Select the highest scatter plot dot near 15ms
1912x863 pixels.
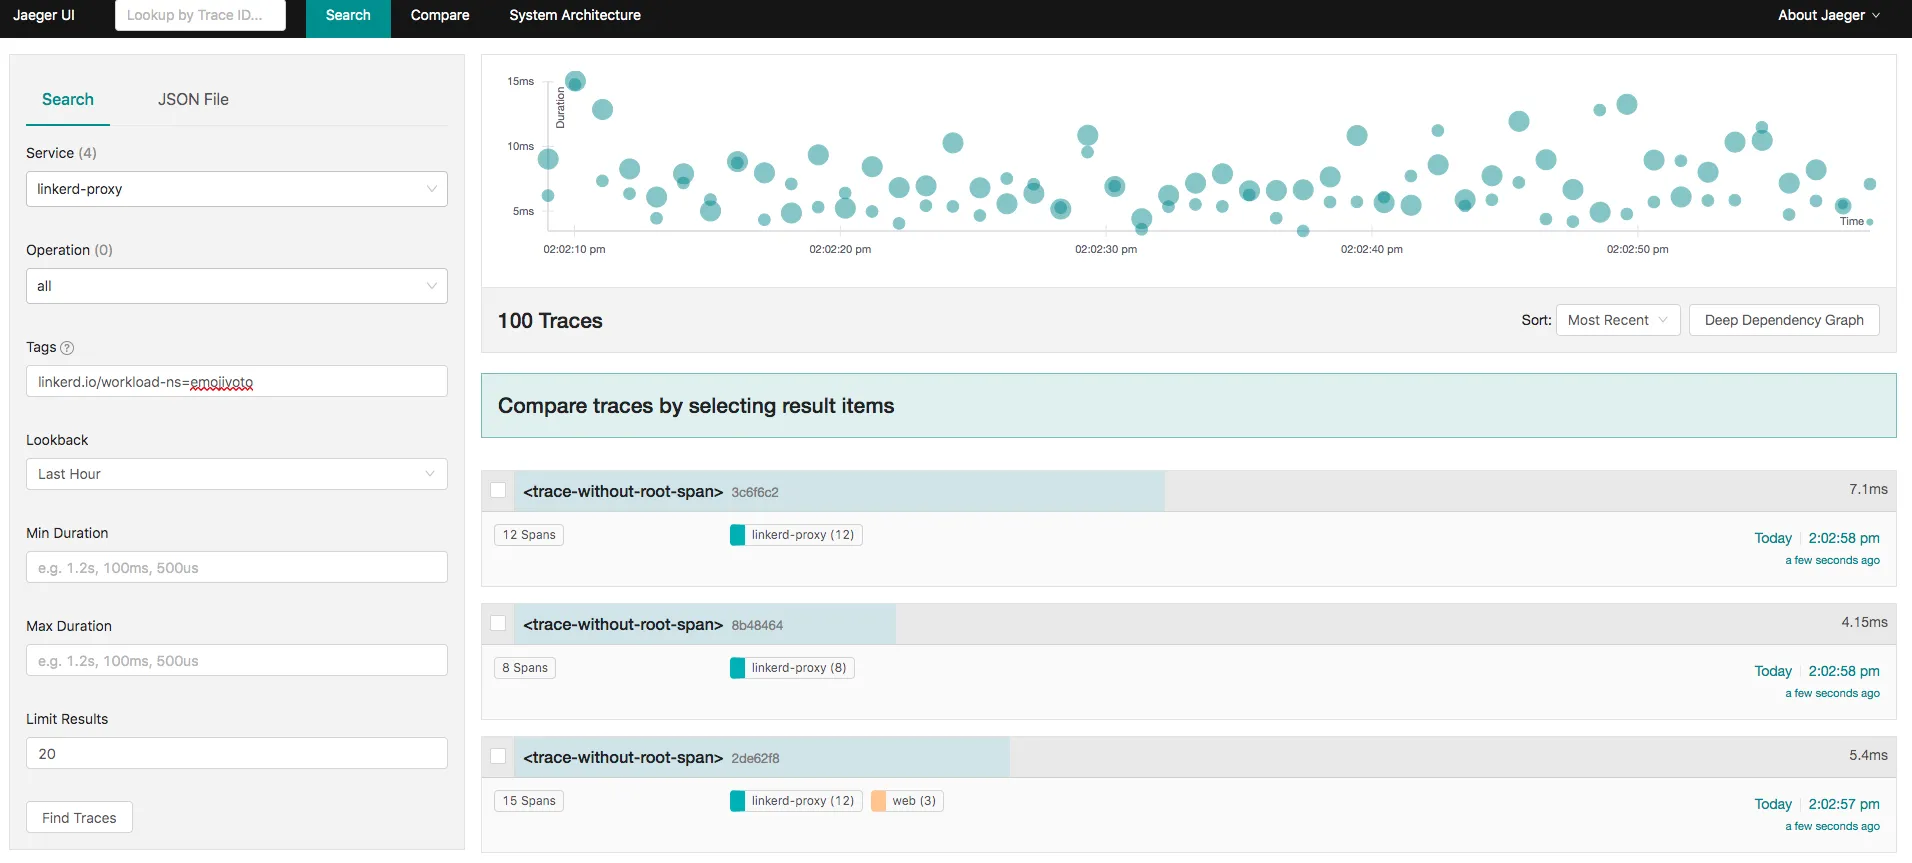pos(575,81)
